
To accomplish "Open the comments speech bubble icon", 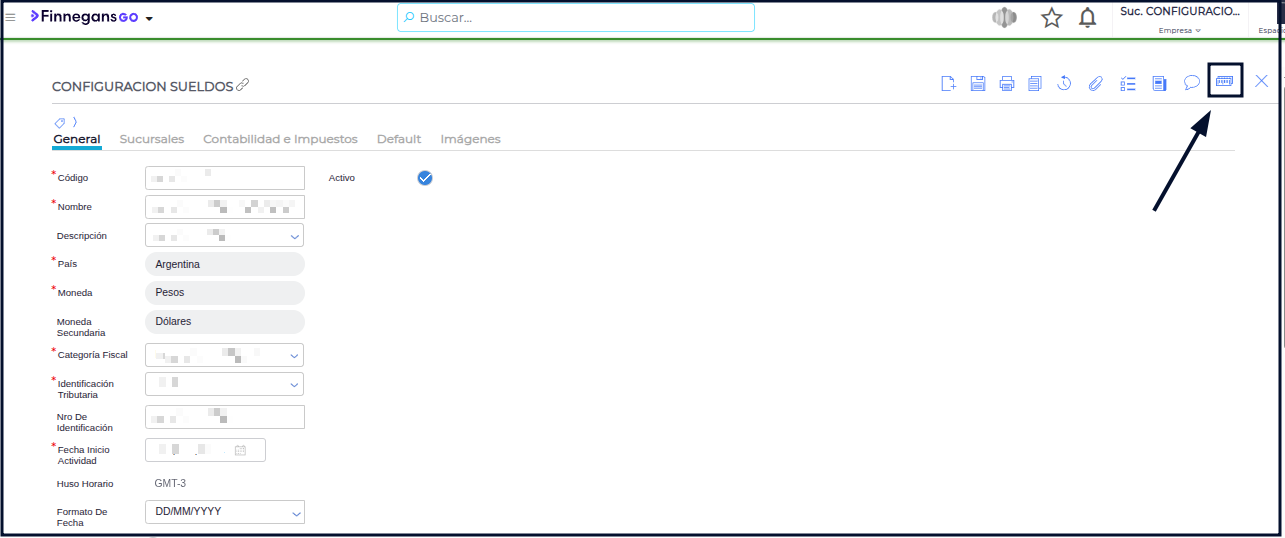I will click(1191, 82).
